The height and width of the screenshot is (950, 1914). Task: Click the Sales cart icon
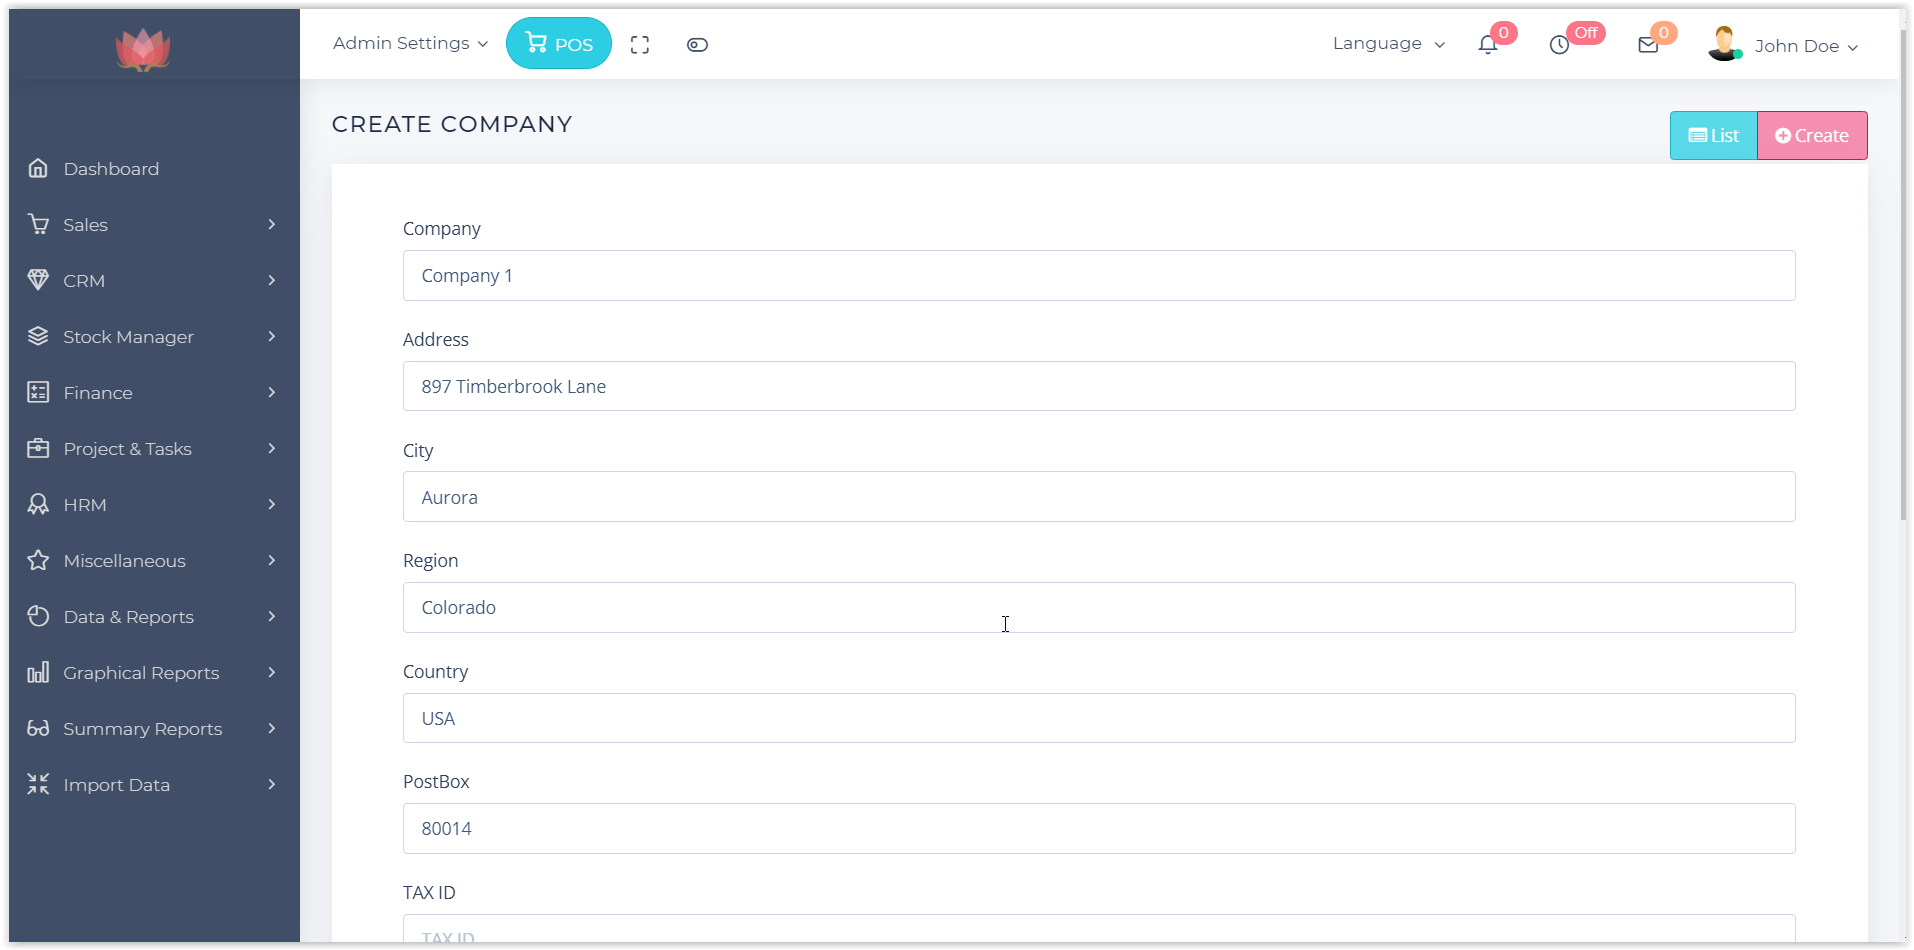point(38,224)
